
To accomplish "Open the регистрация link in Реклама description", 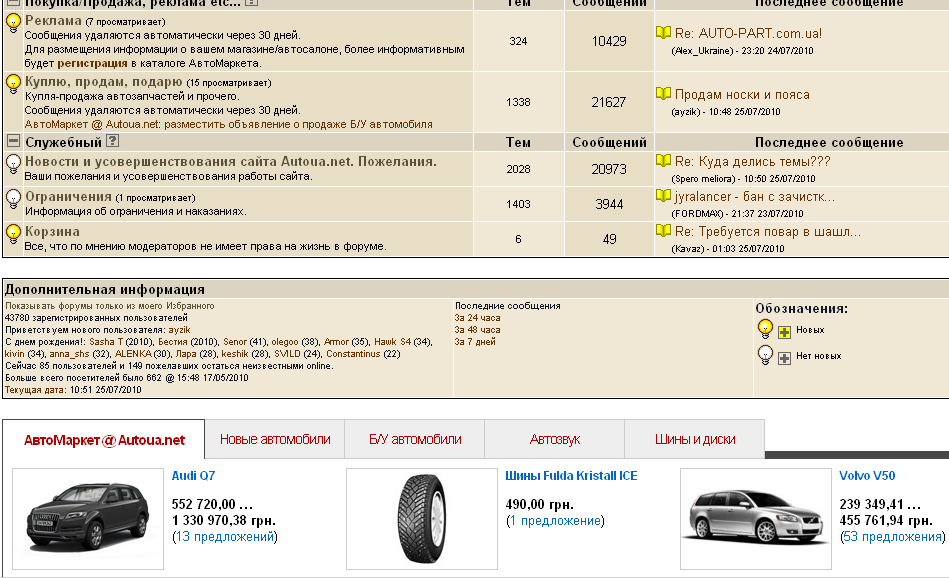I will [98, 63].
